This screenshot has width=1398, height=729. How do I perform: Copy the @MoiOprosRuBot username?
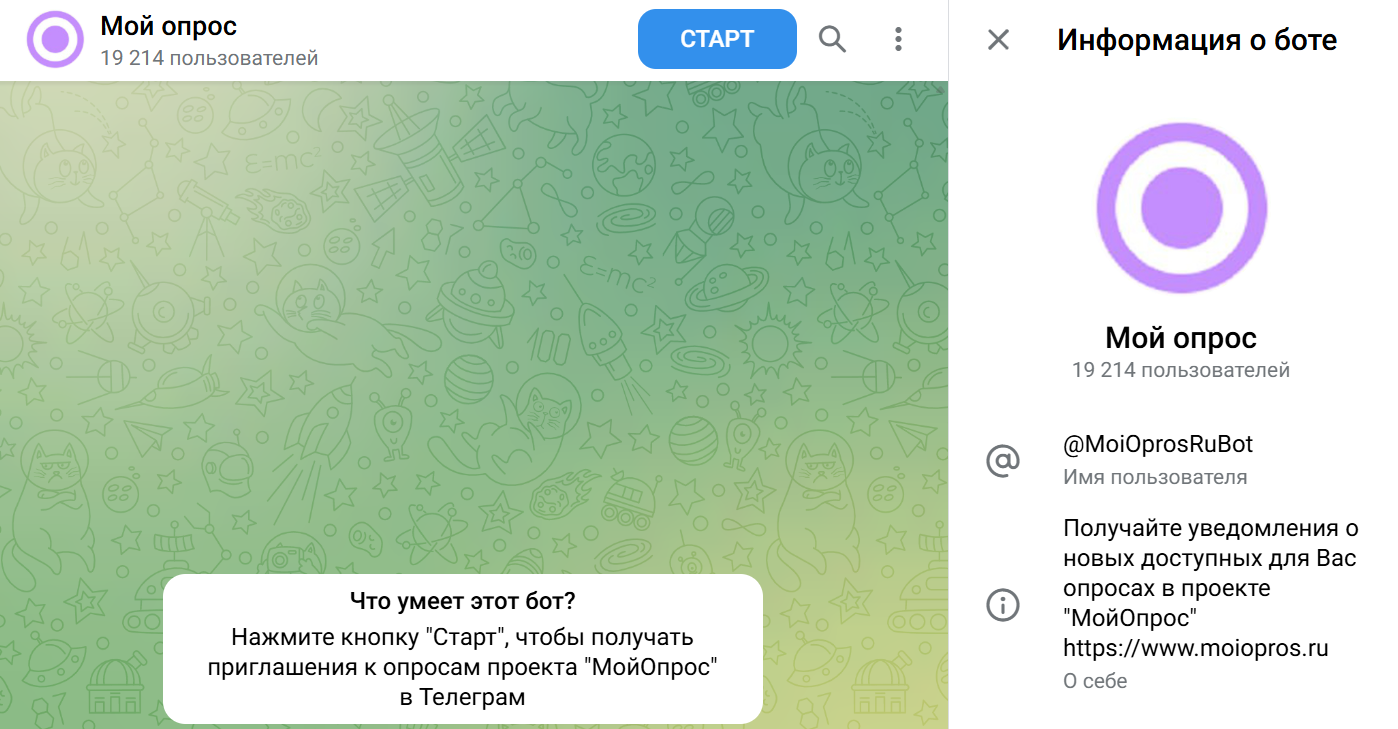1157,444
